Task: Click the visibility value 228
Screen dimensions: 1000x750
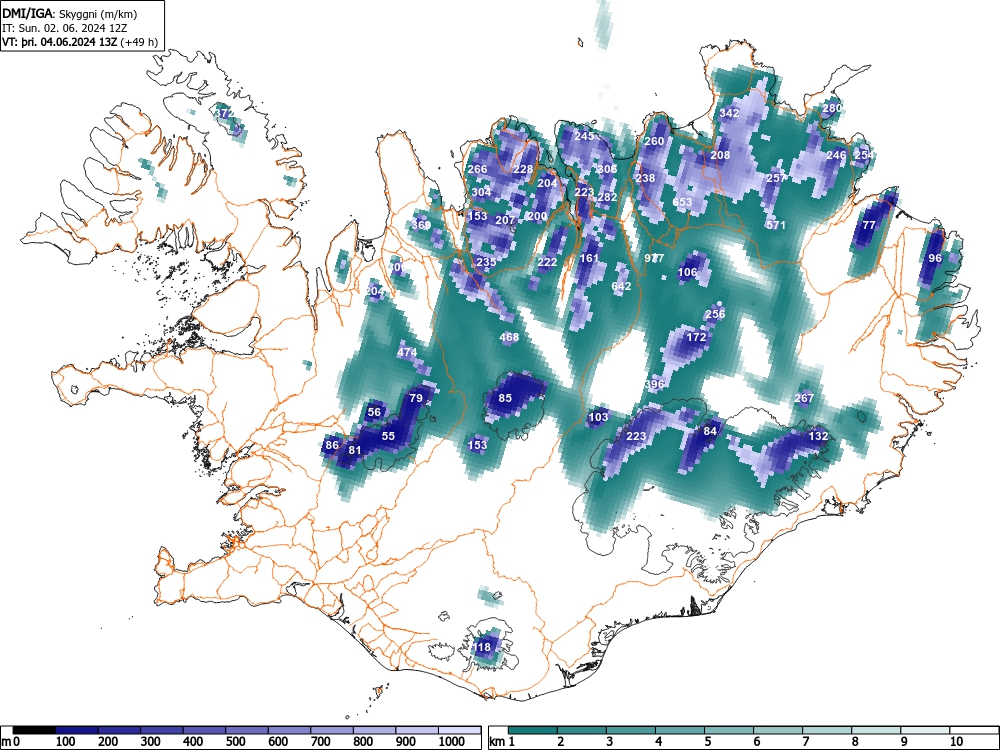Action: pos(523,169)
